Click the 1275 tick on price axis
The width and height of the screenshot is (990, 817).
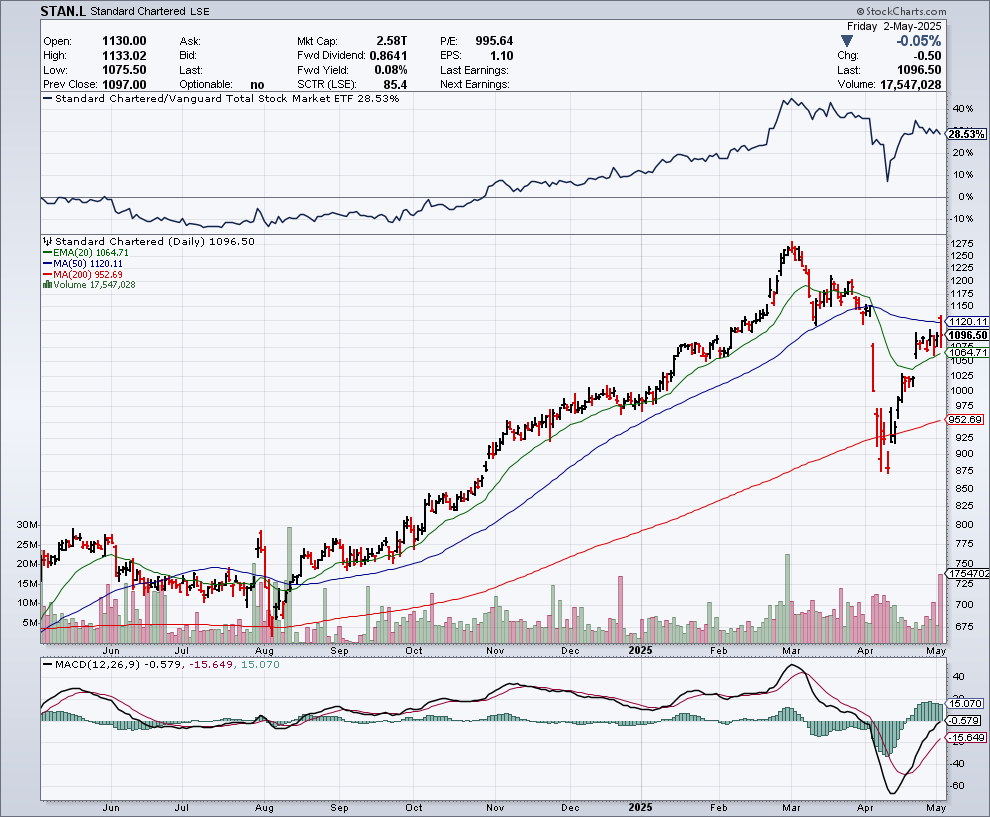[x=961, y=244]
